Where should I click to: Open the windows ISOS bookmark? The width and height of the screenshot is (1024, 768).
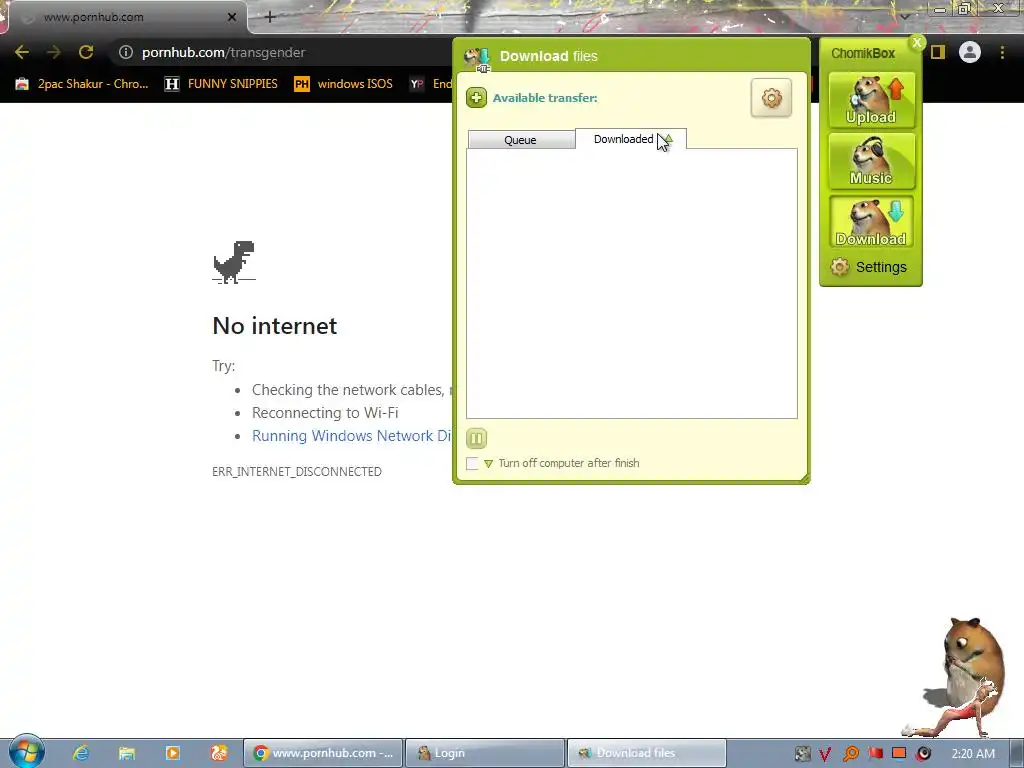coord(344,84)
